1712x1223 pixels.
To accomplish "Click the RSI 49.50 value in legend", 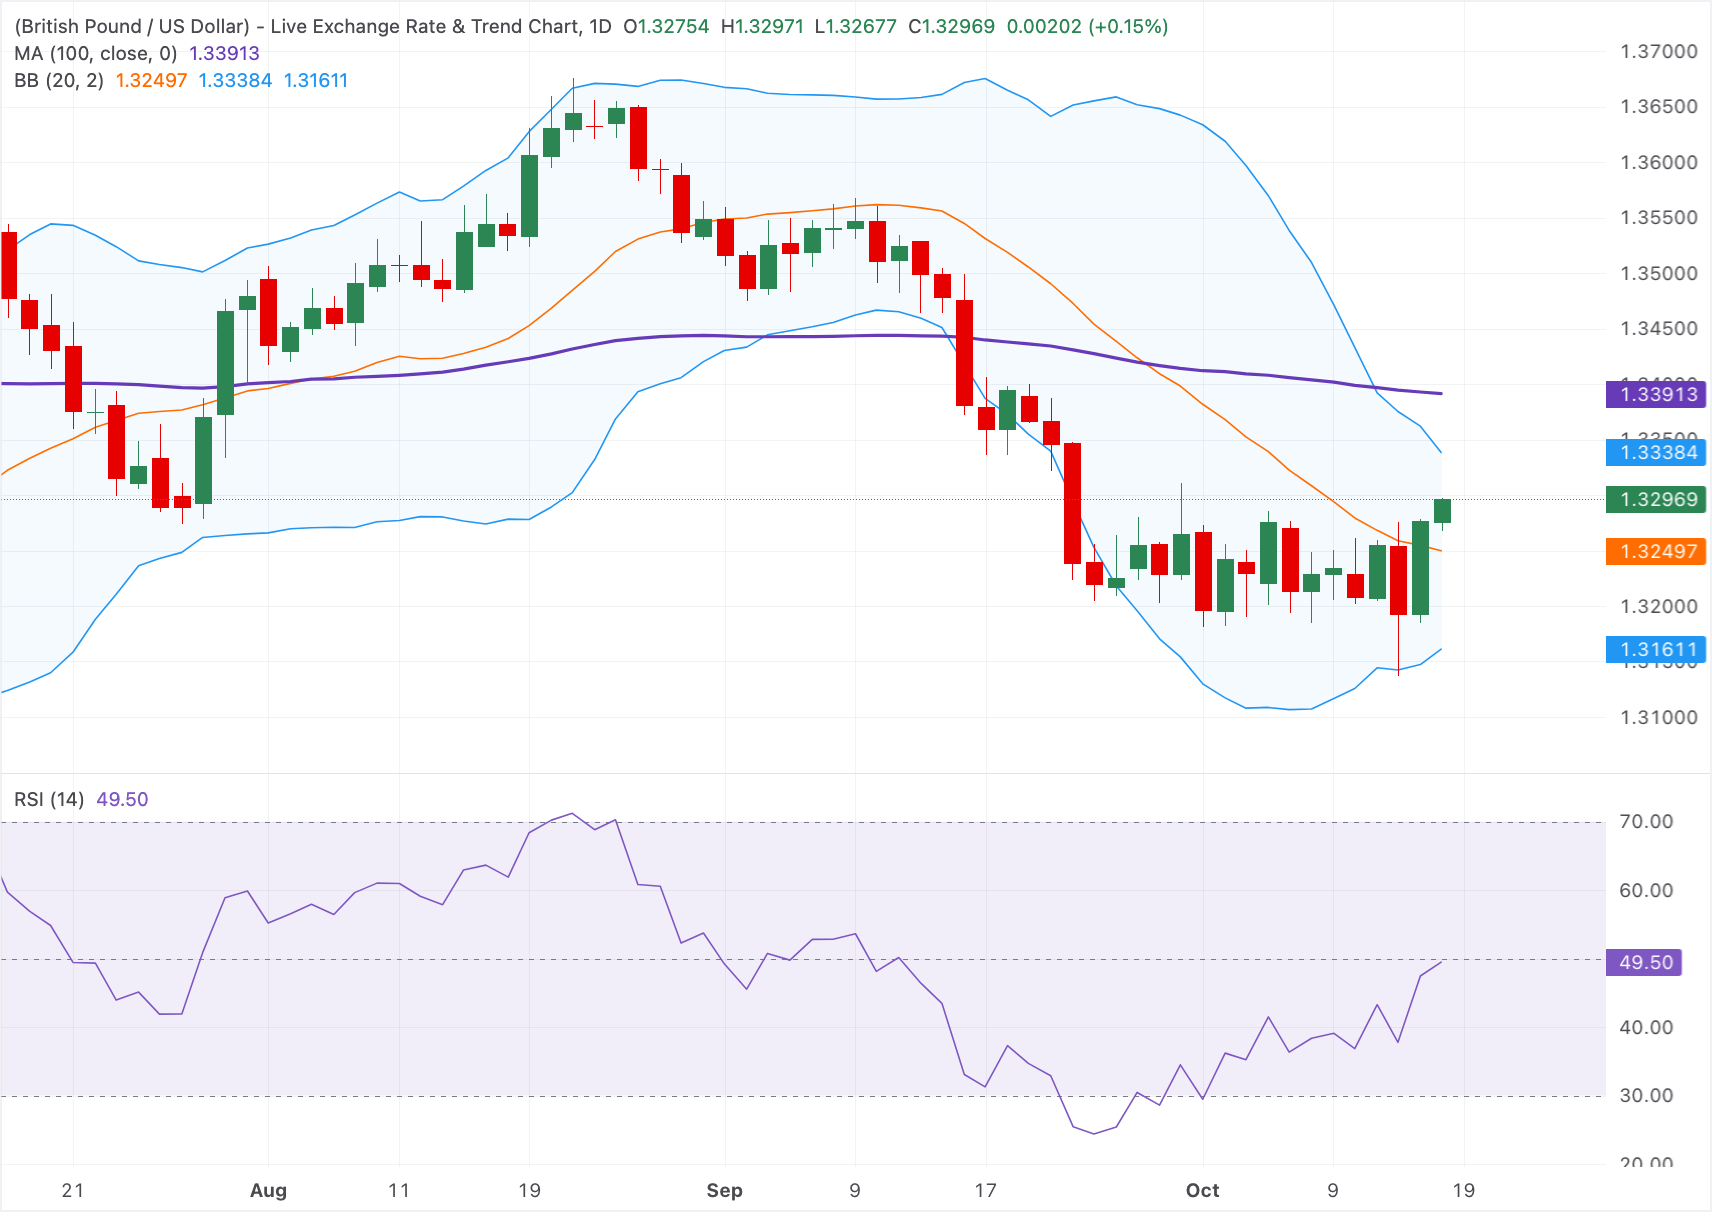I will pyautogui.click(x=122, y=799).
